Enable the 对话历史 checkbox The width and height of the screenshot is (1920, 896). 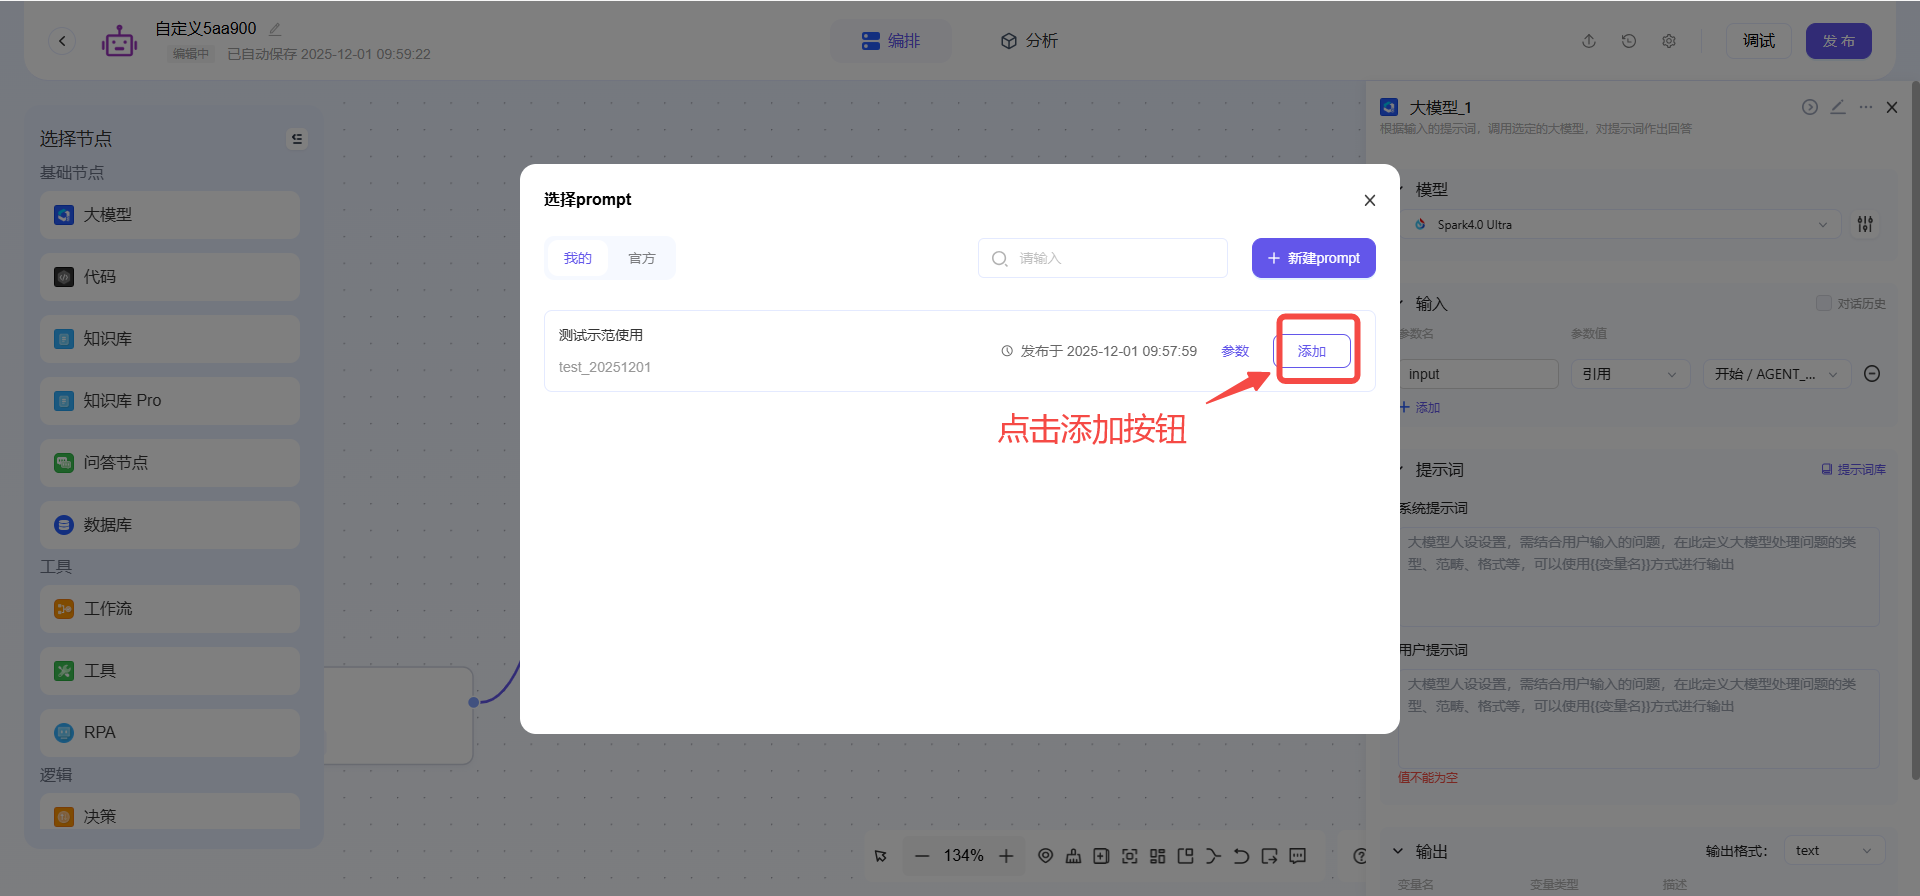click(x=1823, y=303)
